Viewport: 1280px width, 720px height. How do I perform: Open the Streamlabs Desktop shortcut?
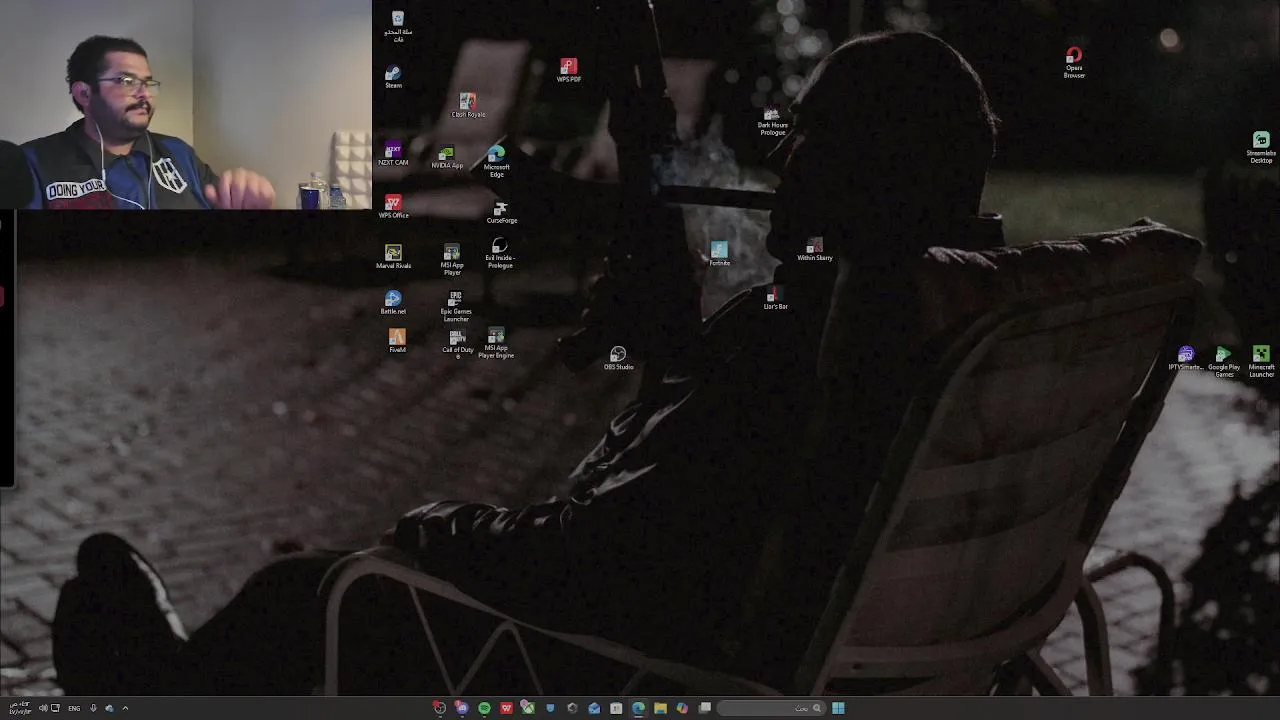click(x=1261, y=147)
